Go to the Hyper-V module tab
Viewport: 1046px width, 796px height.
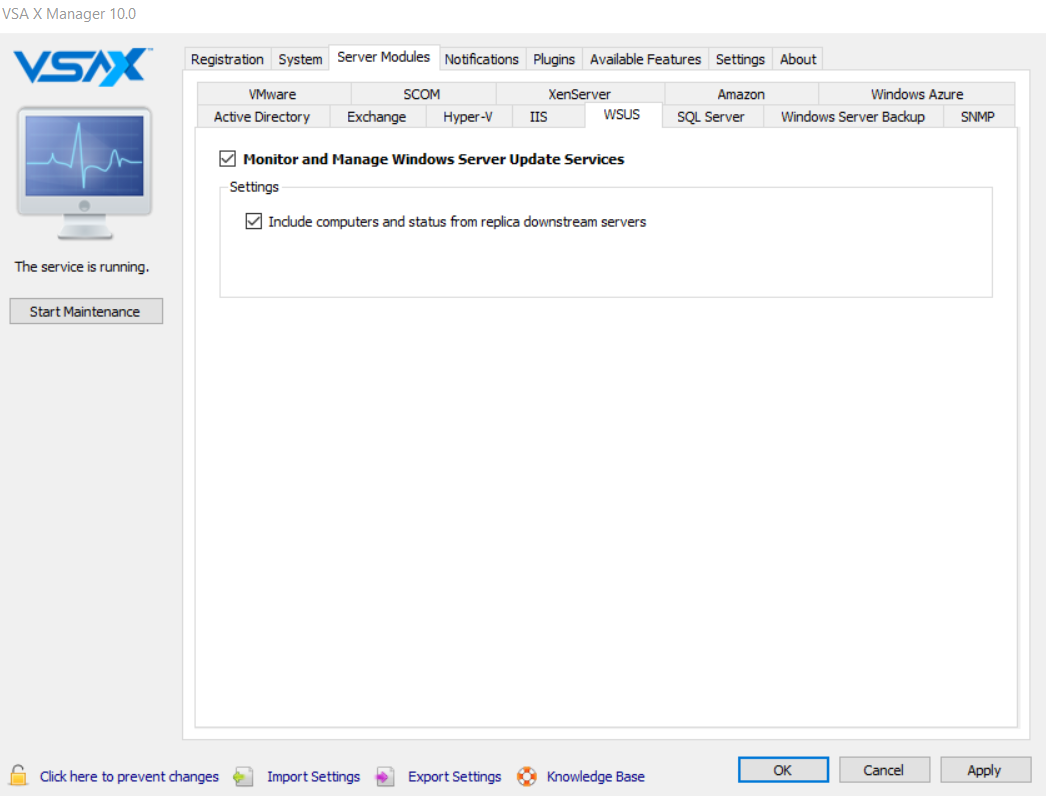(468, 117)
